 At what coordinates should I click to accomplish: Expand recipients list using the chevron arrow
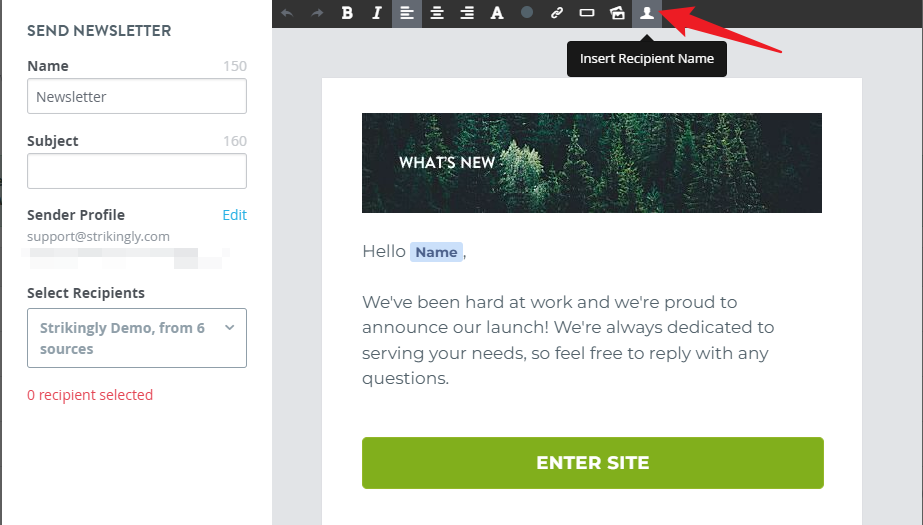pos(230,328)
